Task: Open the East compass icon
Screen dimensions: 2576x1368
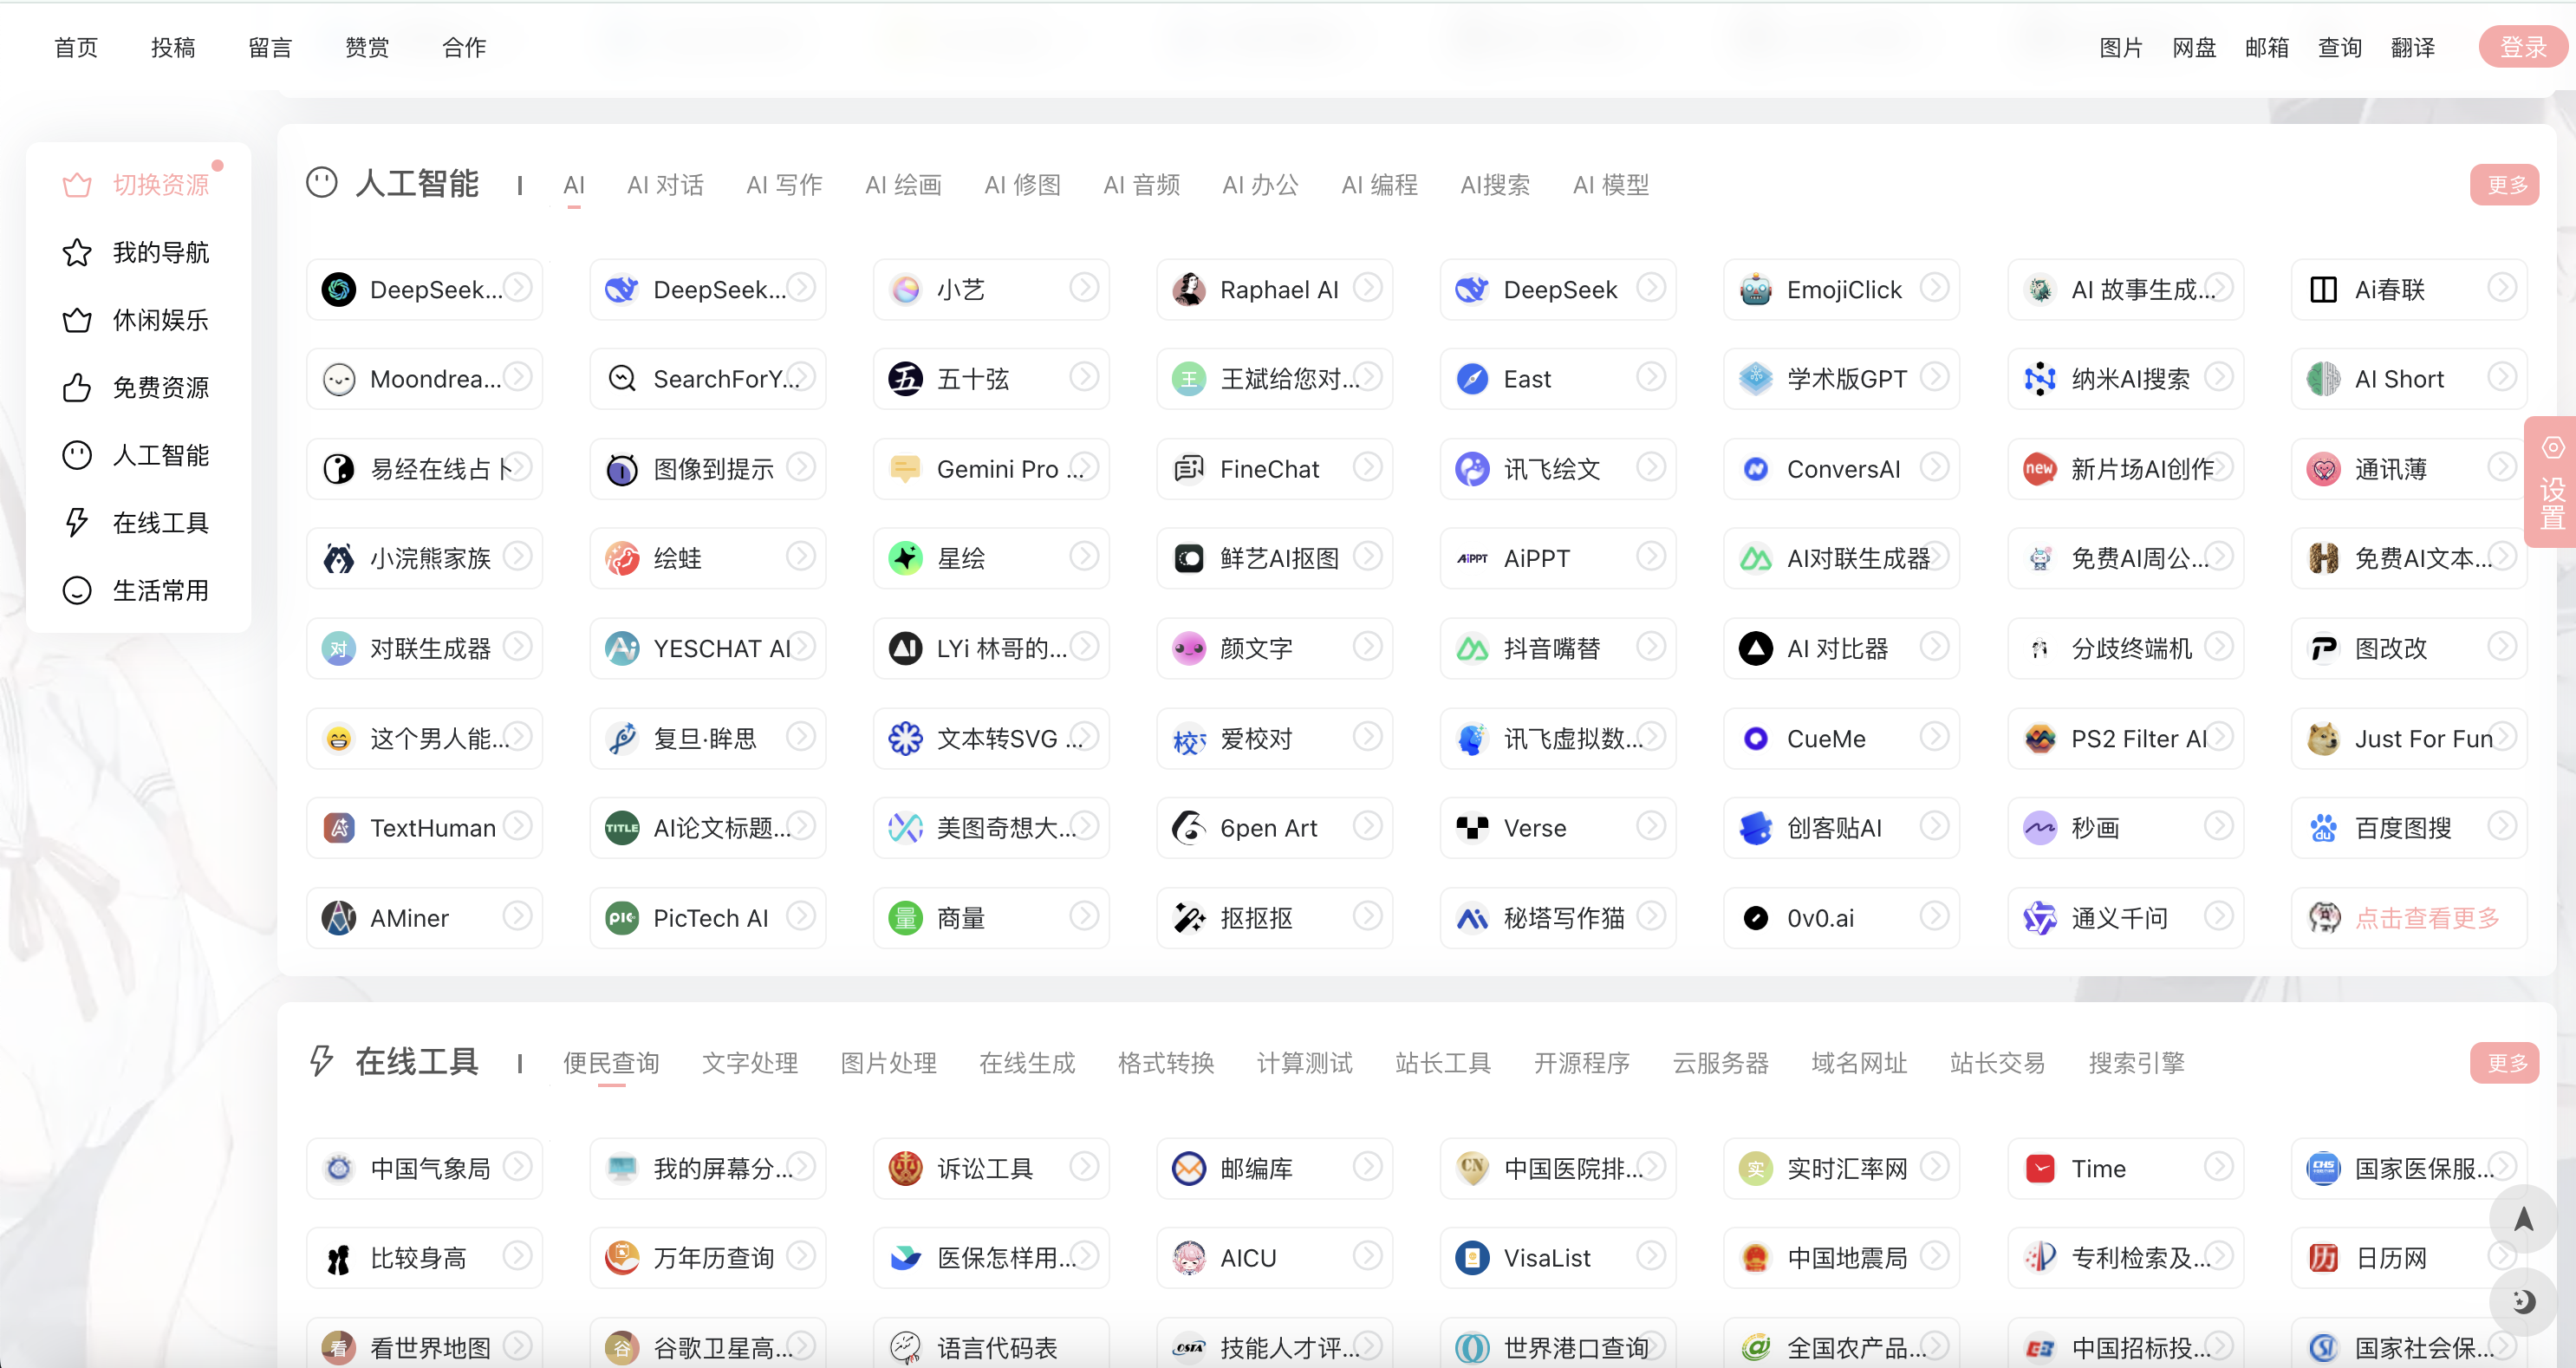Action: click(x=1472, y=379)
